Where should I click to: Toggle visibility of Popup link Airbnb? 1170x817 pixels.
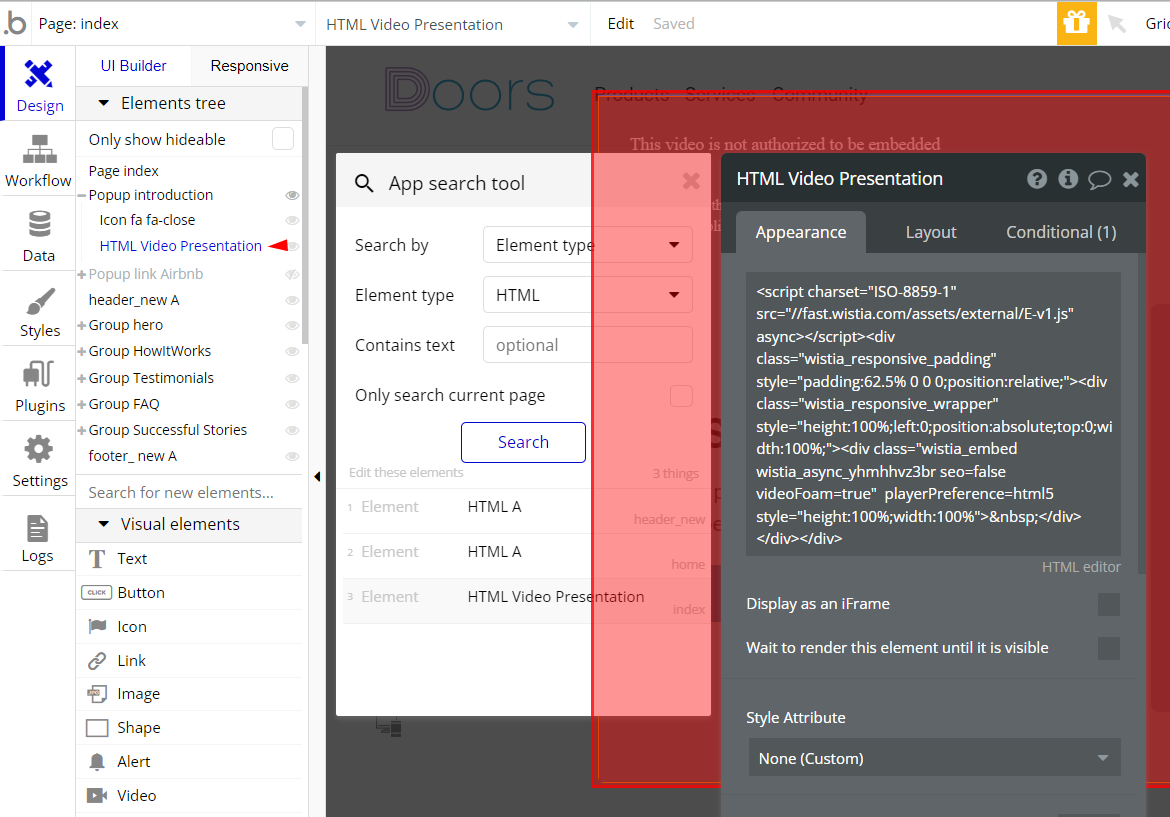click(x=292, y=275)
